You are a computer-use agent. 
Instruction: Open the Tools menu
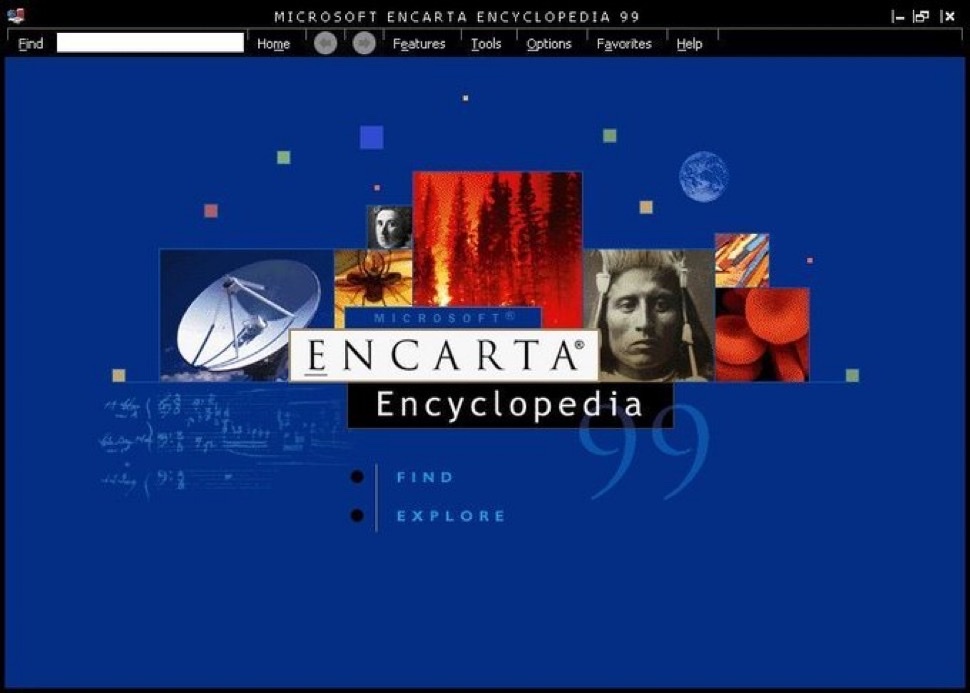(486, 44)
